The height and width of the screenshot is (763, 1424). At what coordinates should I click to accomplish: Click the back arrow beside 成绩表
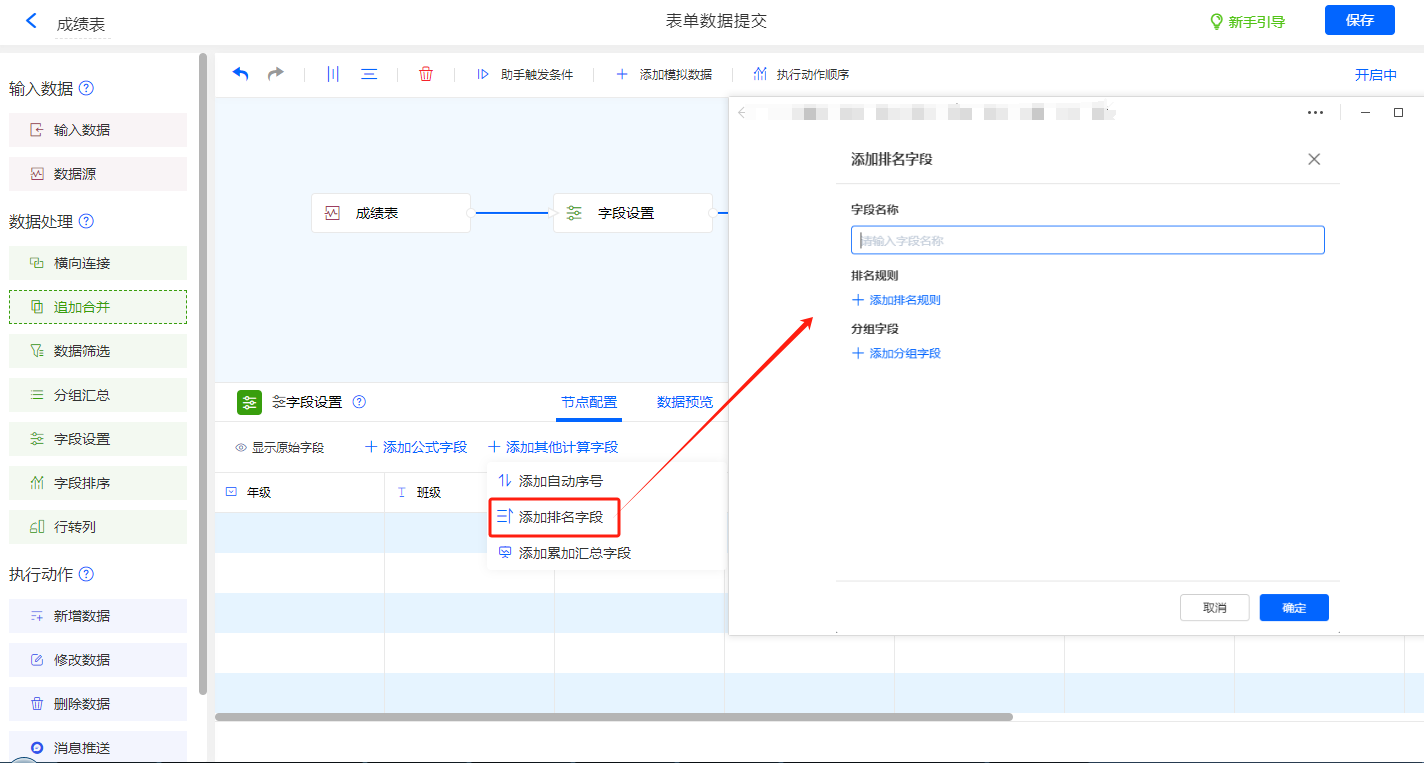31,21
